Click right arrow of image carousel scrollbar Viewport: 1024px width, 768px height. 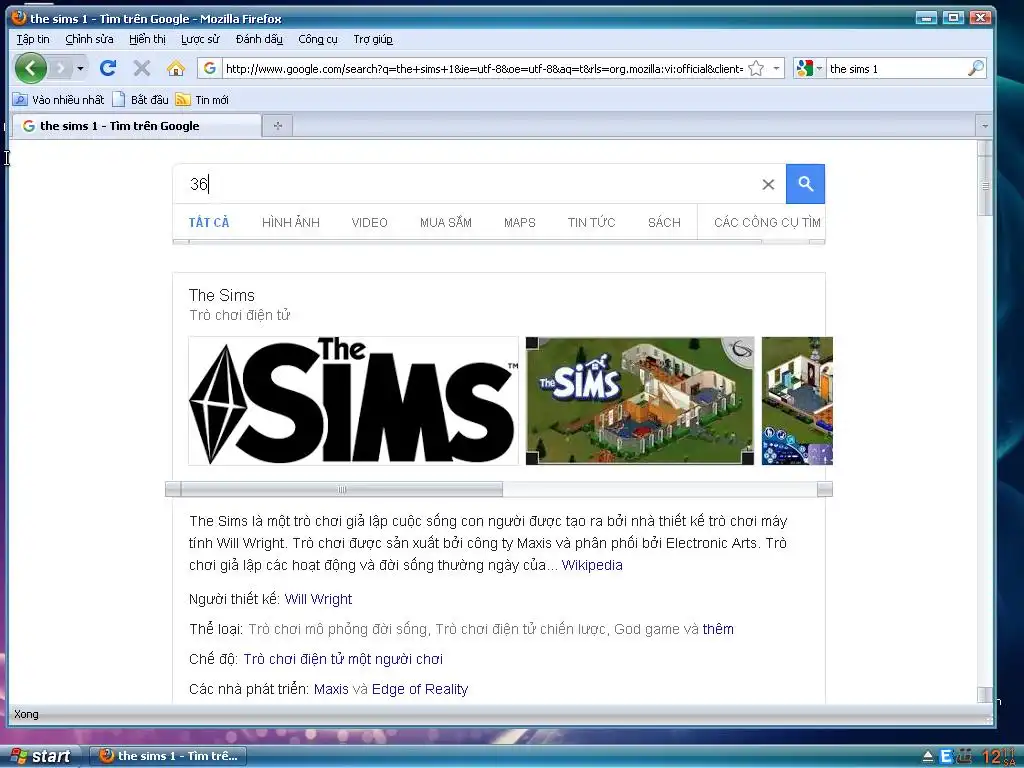(x=825, y=489)
